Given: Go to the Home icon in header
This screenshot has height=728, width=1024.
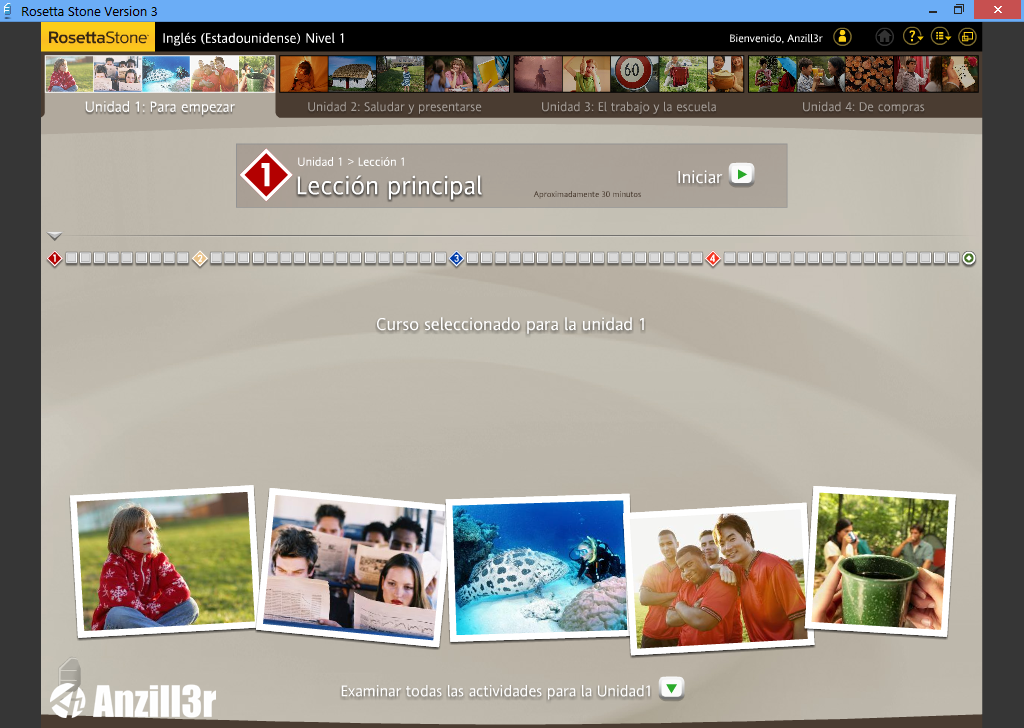Looking at the screenshot, I should (885, 37).
